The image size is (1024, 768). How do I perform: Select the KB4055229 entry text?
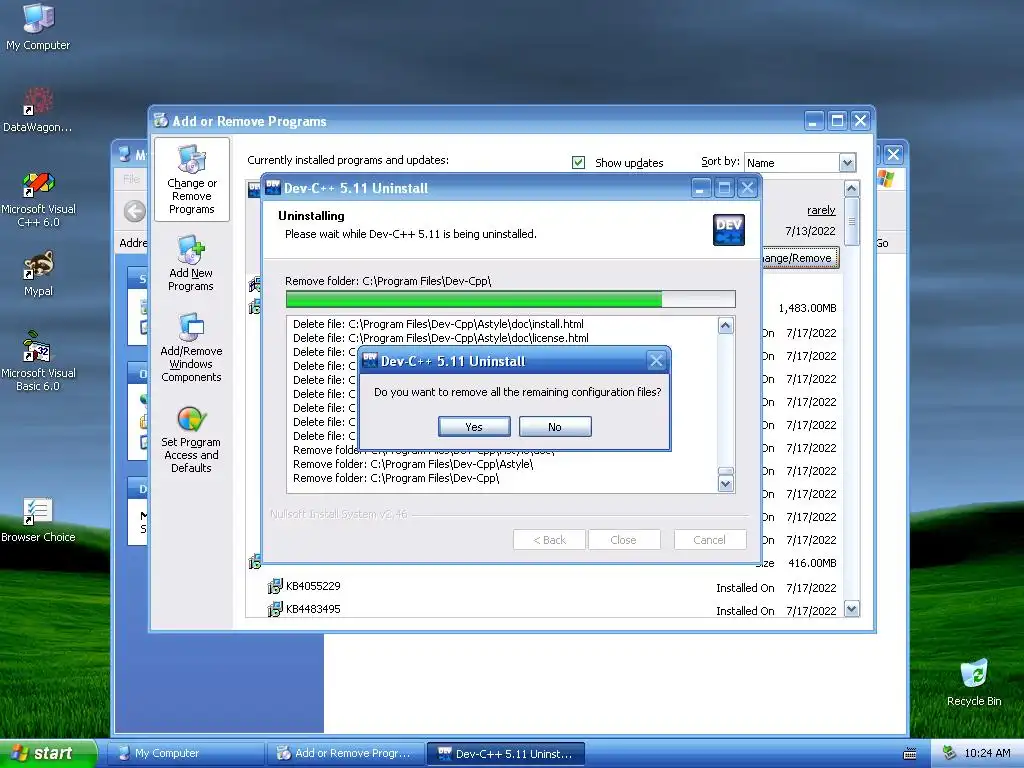point(313,586)
